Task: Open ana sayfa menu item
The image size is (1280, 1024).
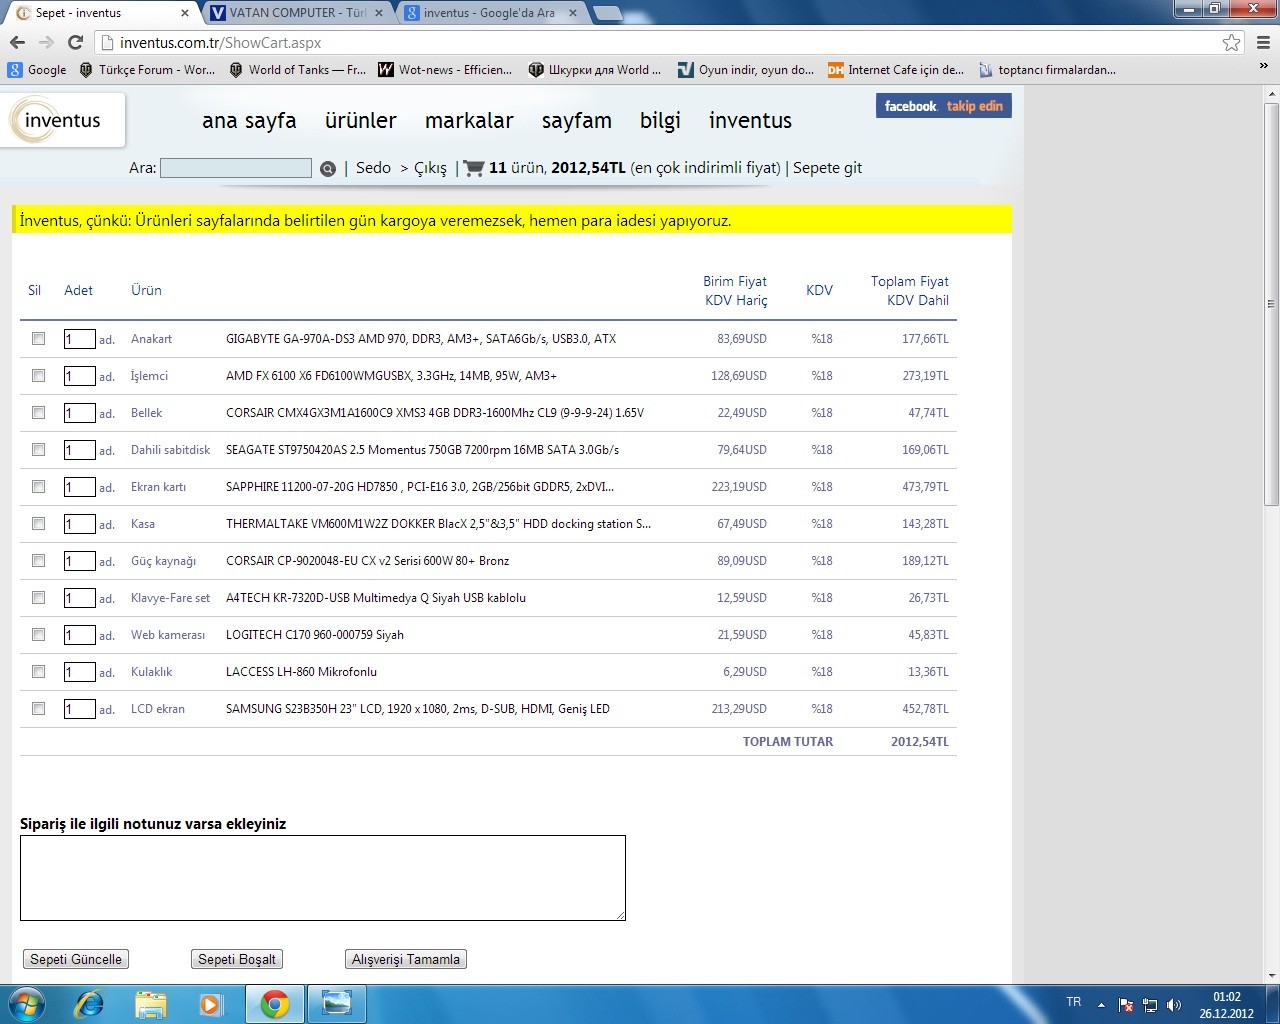Action: pos(249,121)
